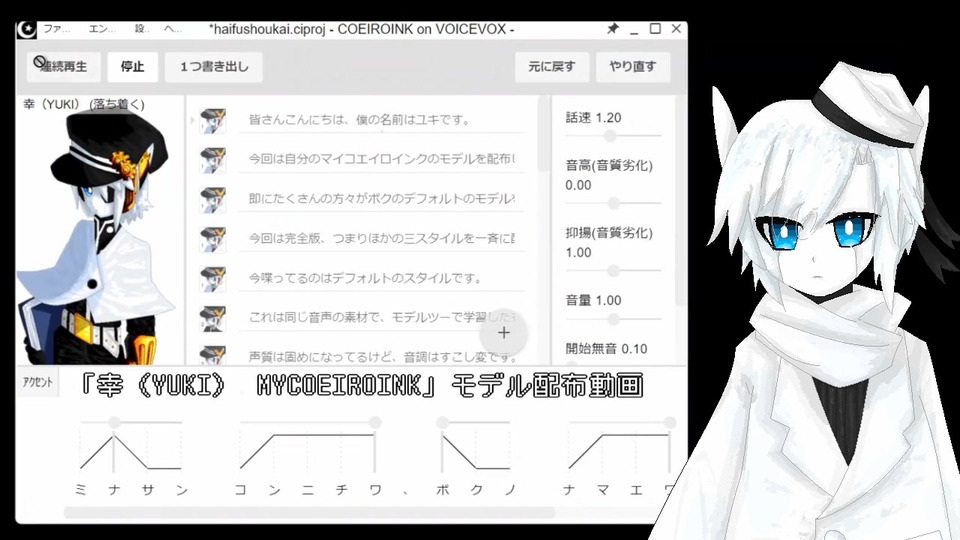Viewport: 960px width, 540px height.
Task: Click character icon beside 皆さんこんにちは line
Action: pos(213,120)
